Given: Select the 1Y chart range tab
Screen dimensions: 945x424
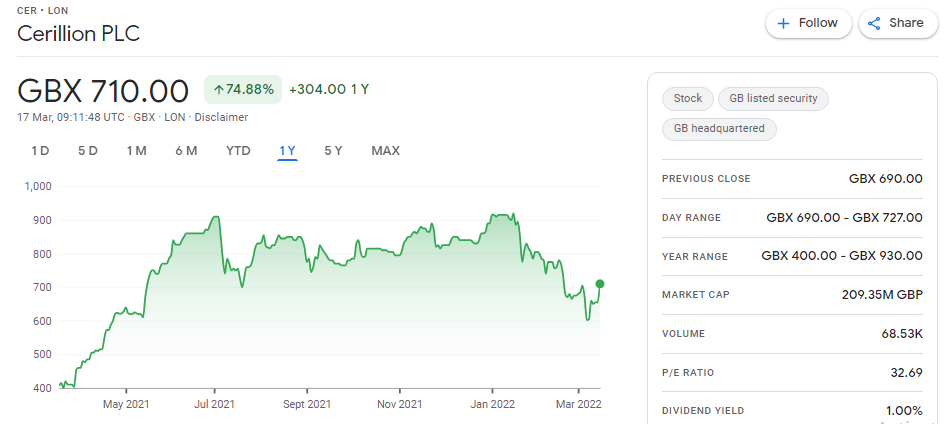Looking at the screenshot, I should pos(287,151).
